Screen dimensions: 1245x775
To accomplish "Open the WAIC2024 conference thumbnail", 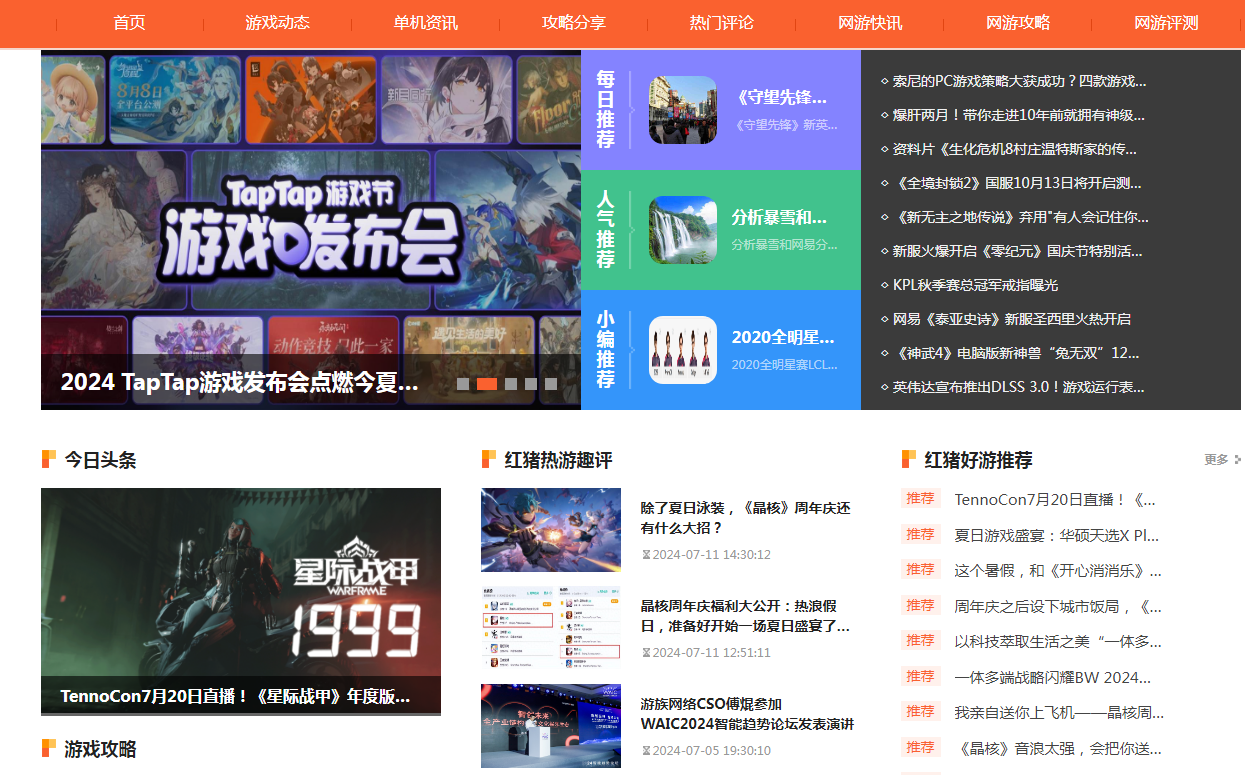I will [x=551, y=726].
